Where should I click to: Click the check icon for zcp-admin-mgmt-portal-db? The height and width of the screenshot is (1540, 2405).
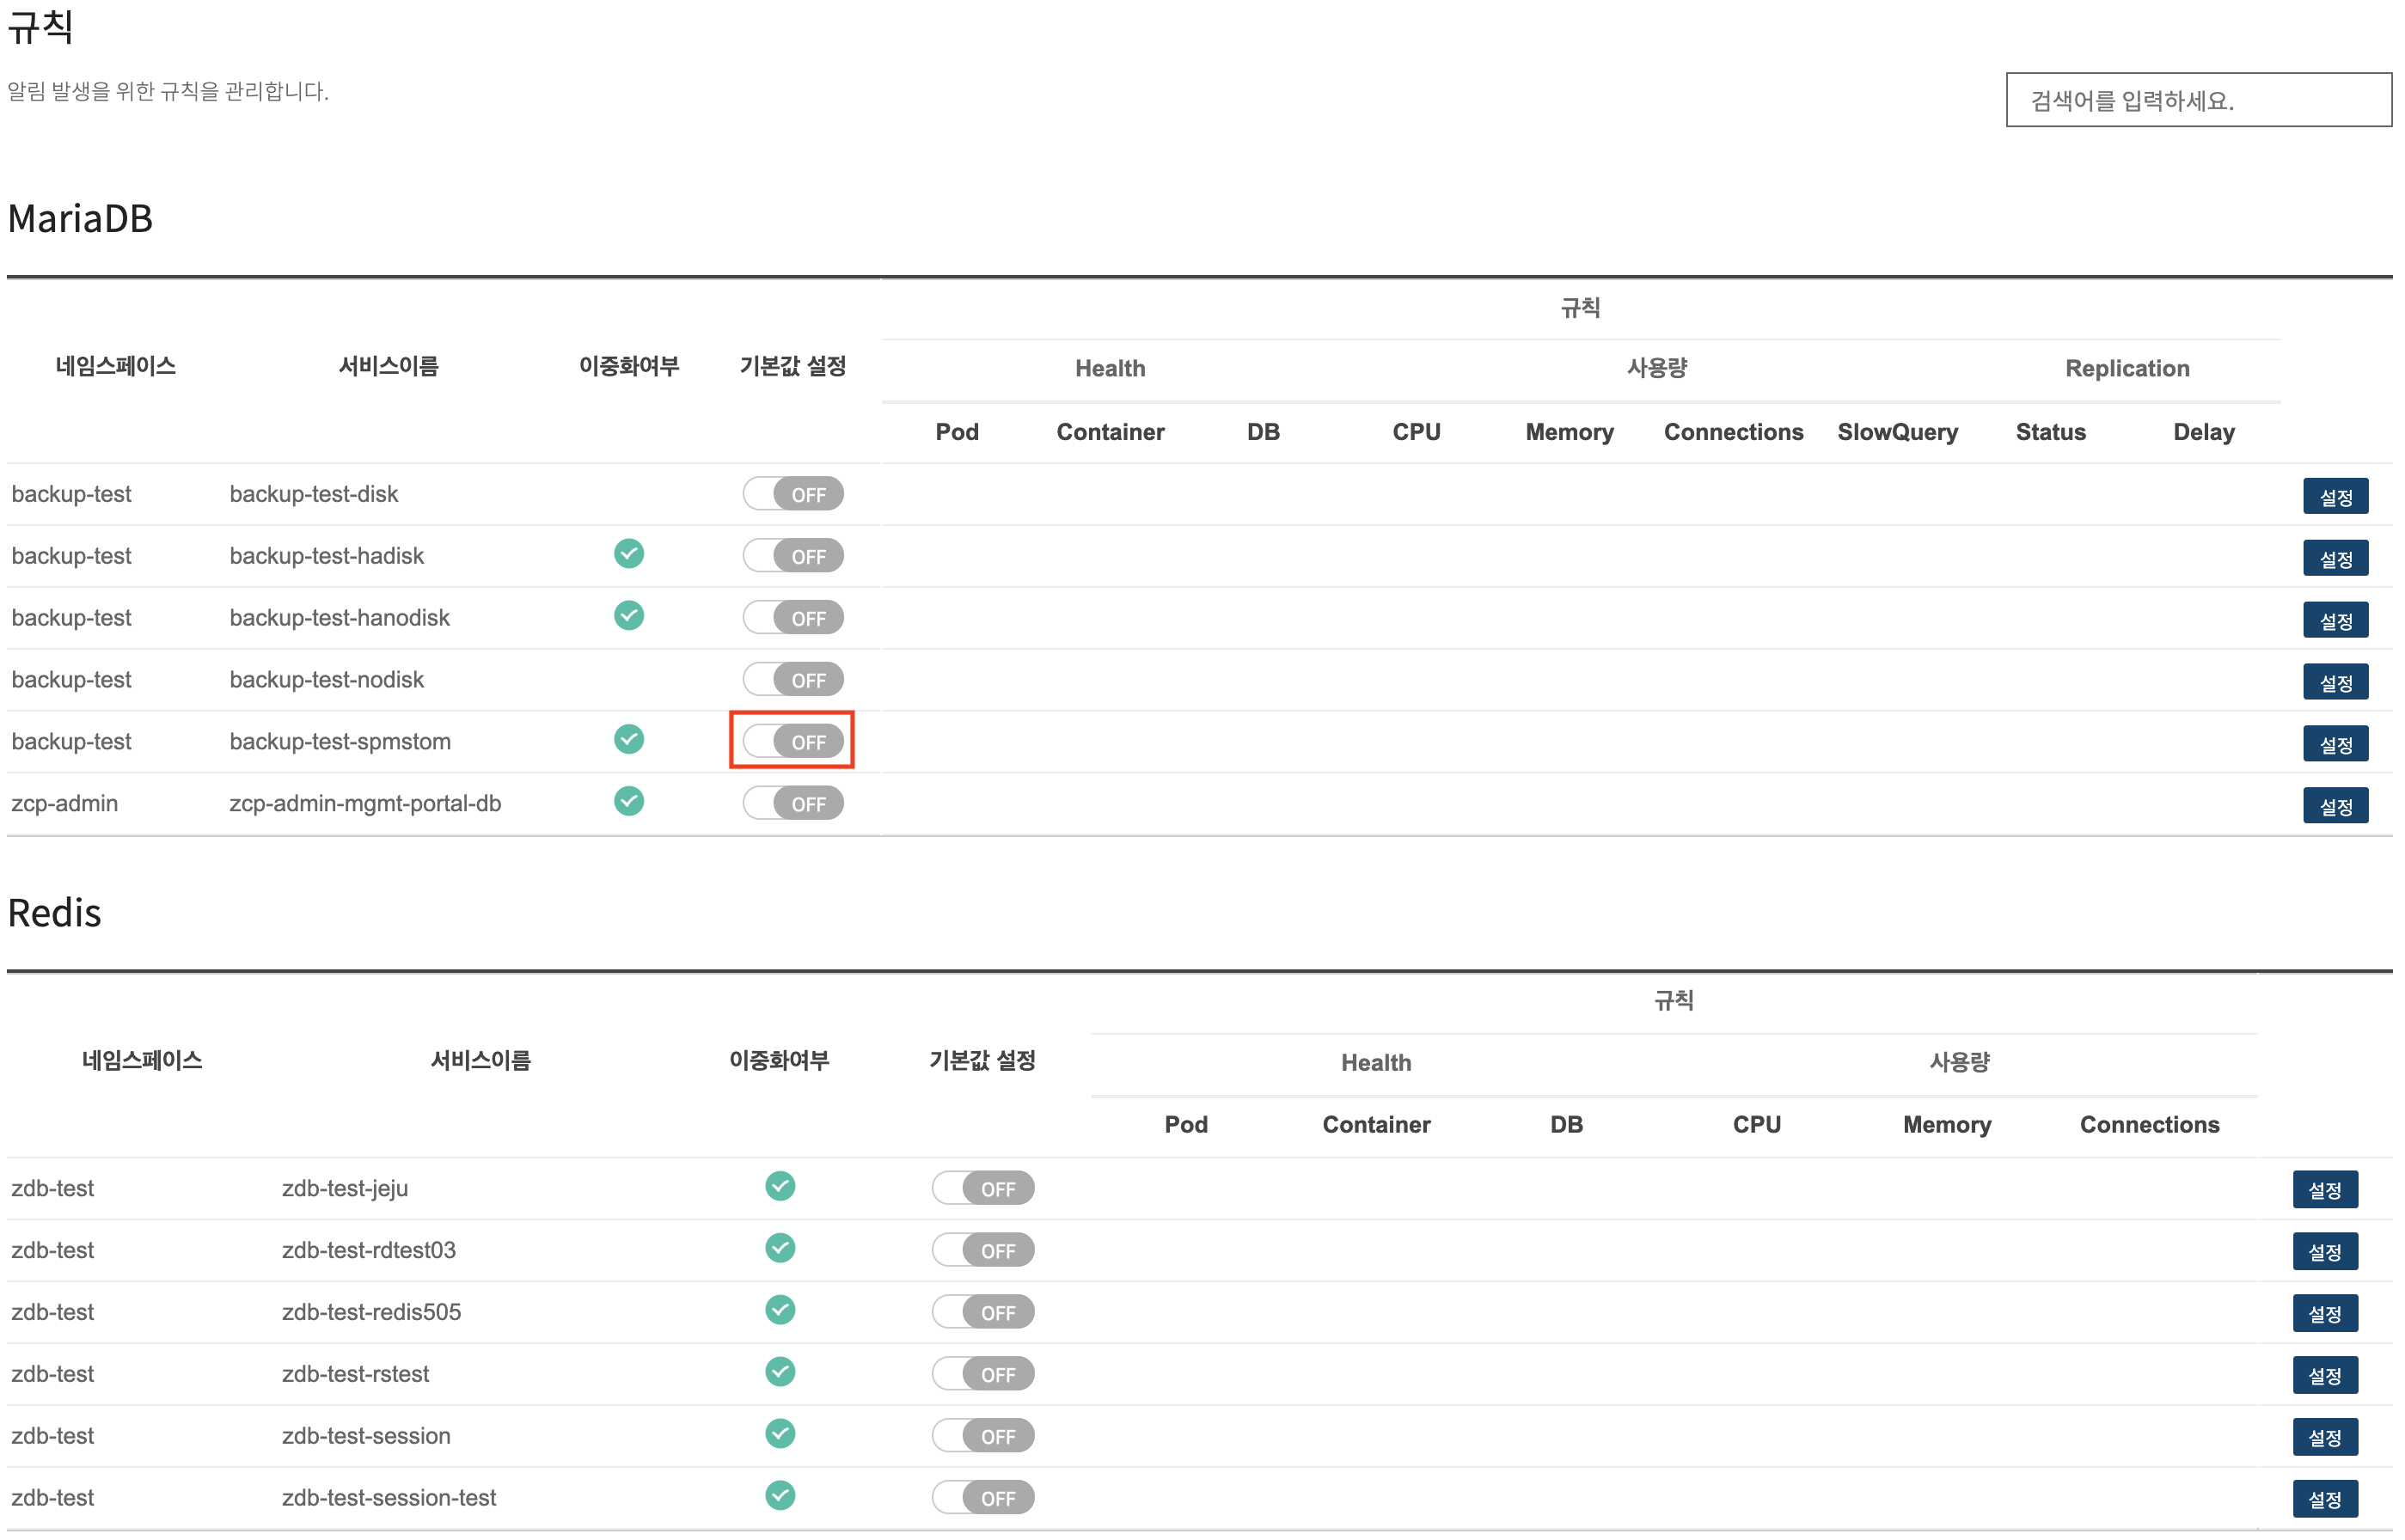pyautogui.click(x=628, y=802)
